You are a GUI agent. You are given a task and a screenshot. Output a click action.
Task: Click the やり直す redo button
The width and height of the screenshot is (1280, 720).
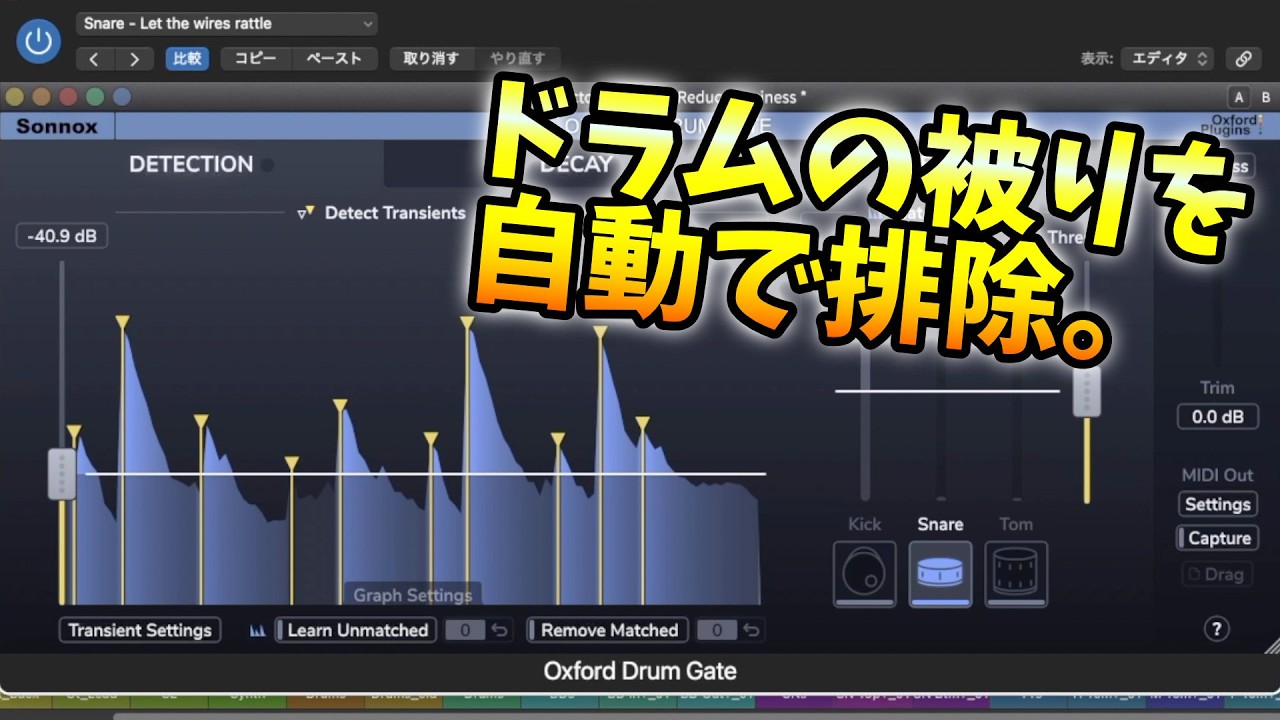pyautogui.click(x=517, y=59)
